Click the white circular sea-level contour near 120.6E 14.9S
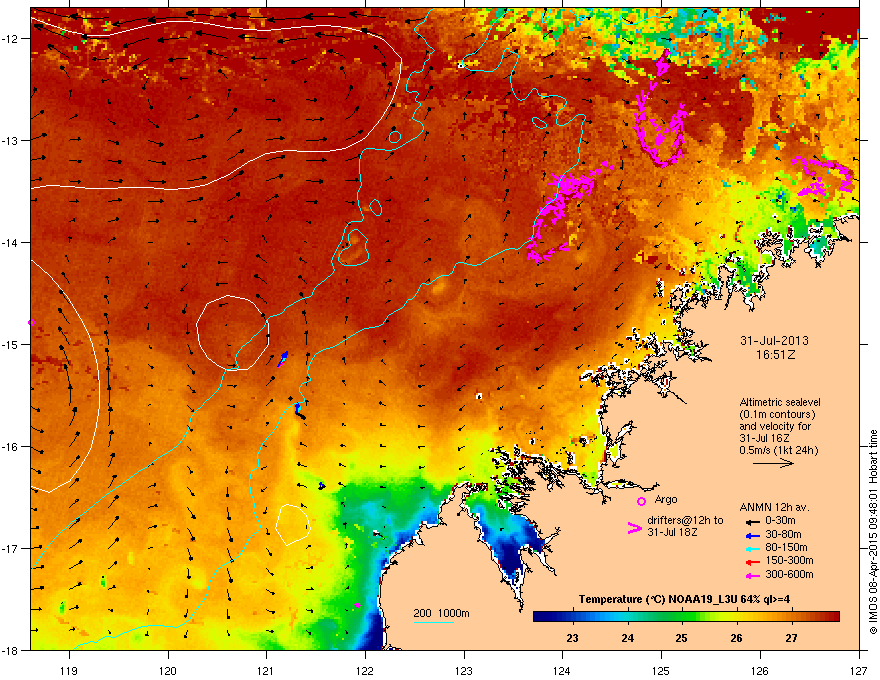Screen dimensions: 880x680 232,333
